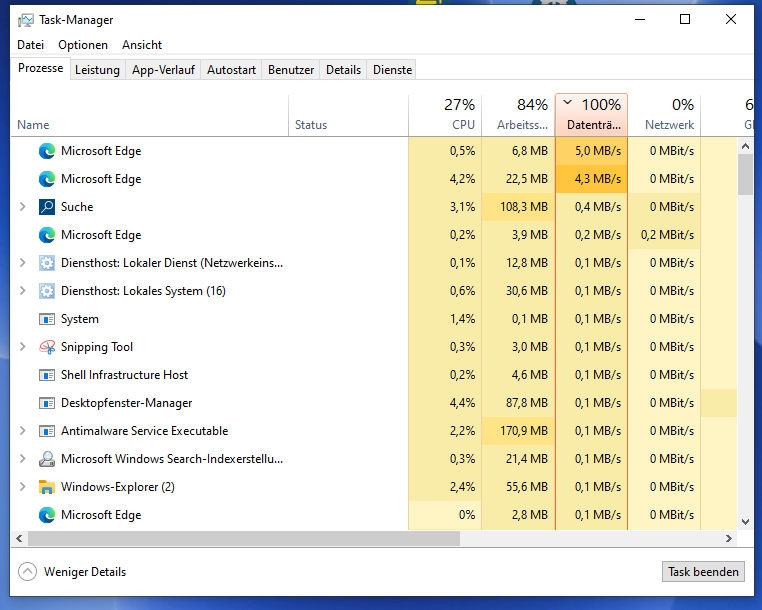Click the Snipping Tool scissors icon
The height and width of the screenshot is (610, 762).
pos(47,347)
